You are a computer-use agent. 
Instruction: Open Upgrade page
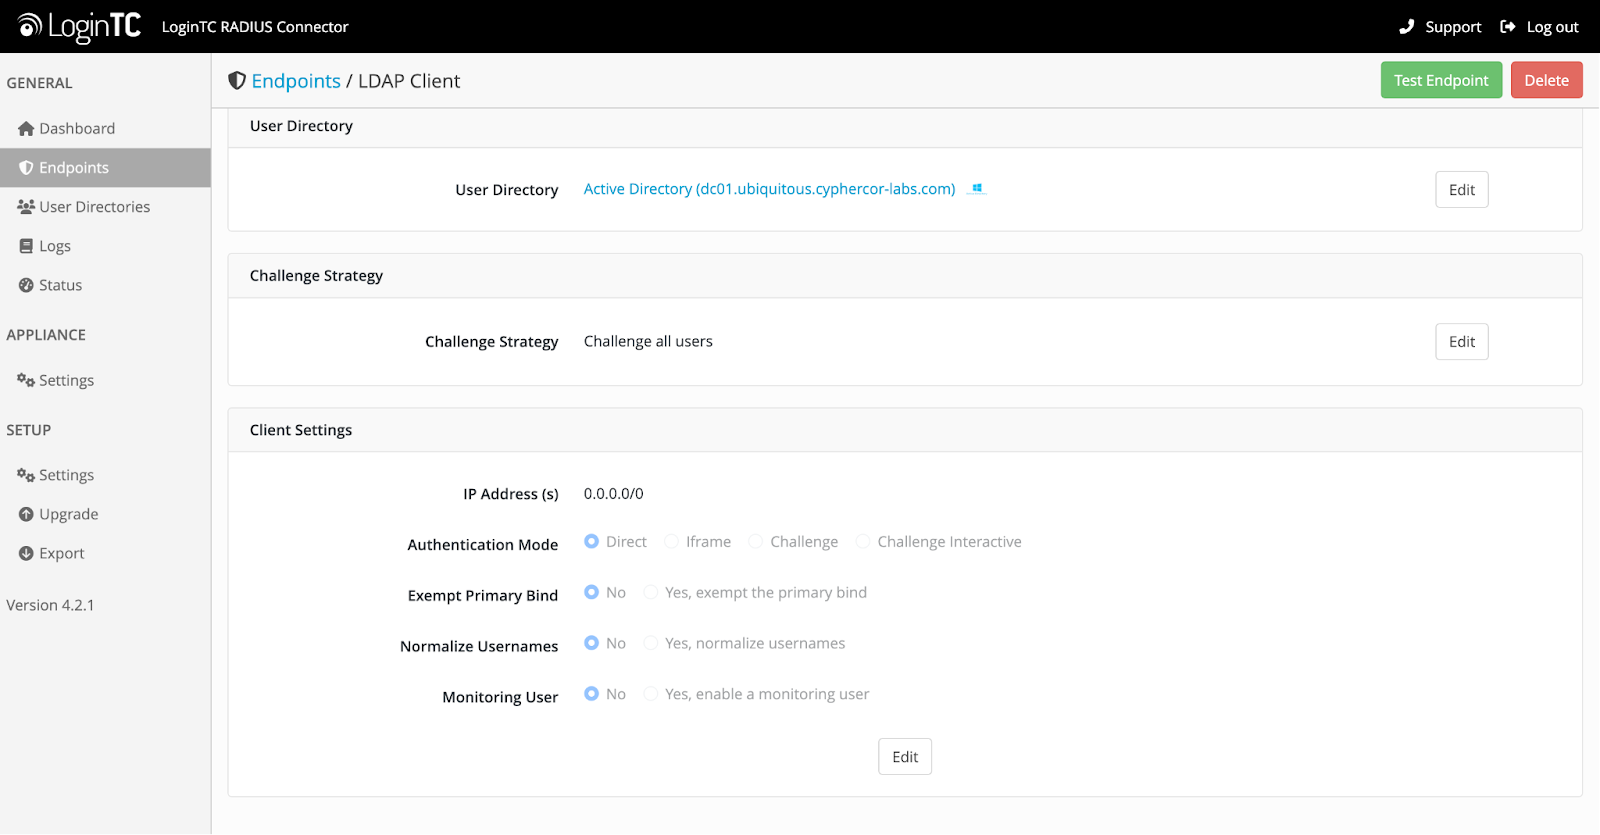(x=105, y=514)
